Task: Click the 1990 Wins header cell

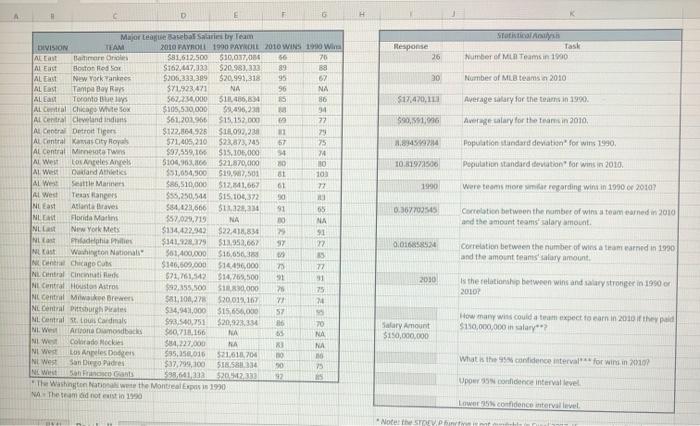Action: click(323, 46)
